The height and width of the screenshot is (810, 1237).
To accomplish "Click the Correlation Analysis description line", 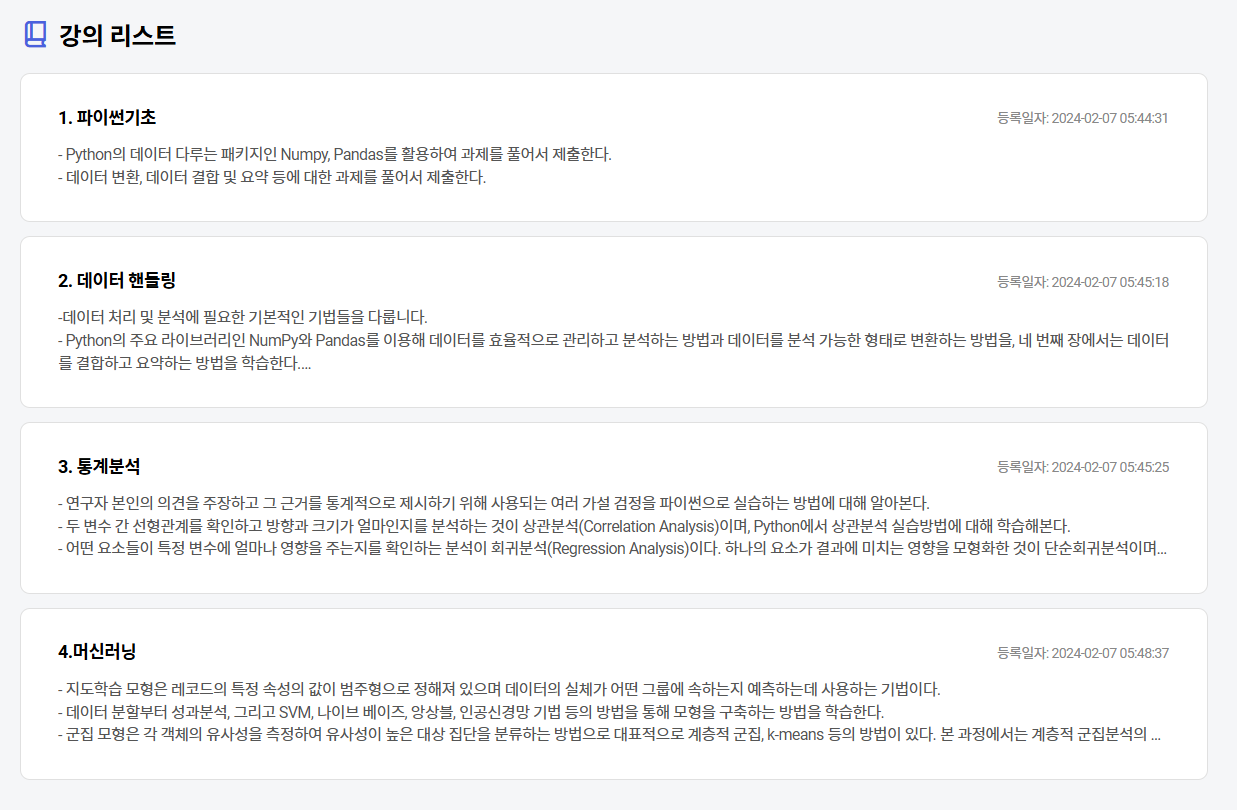I will click(x=565, y=525).
